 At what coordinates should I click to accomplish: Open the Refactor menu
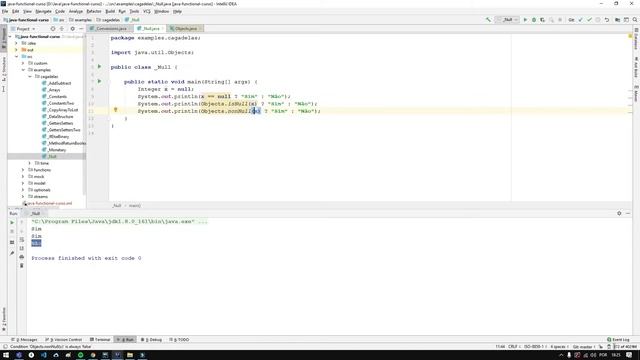coord(94,11)
